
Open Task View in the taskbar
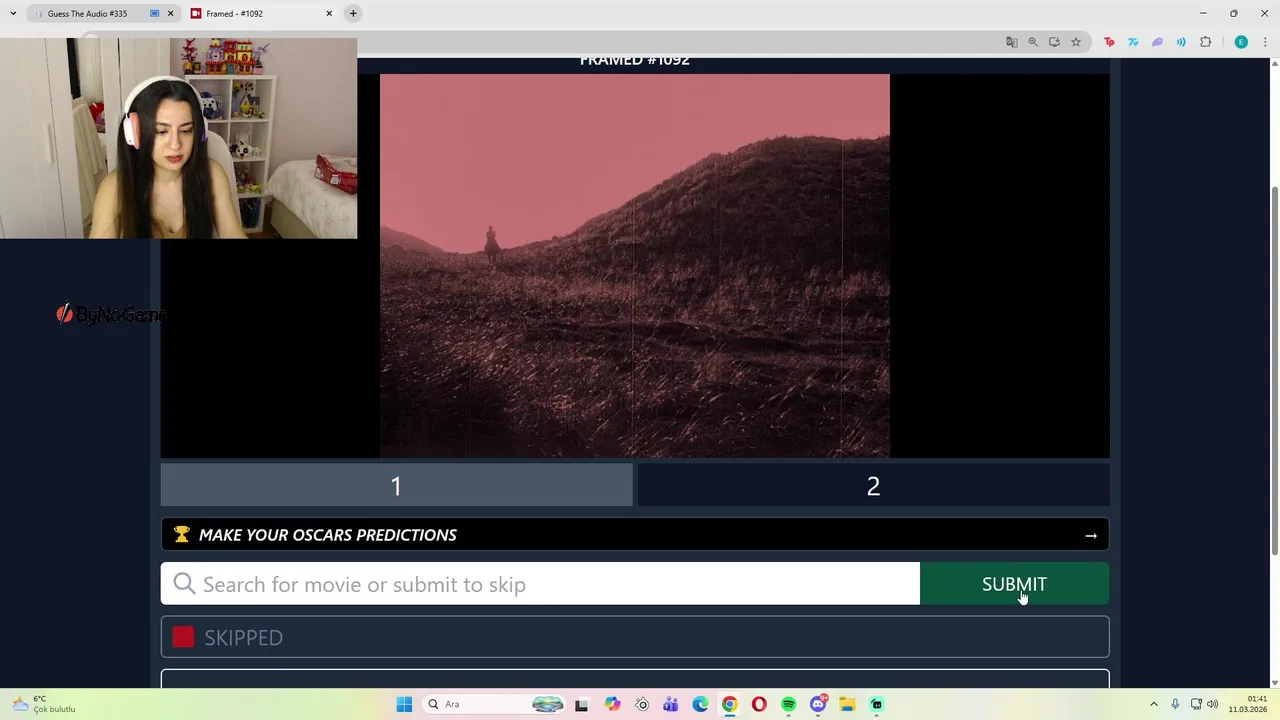coord(581,704)
